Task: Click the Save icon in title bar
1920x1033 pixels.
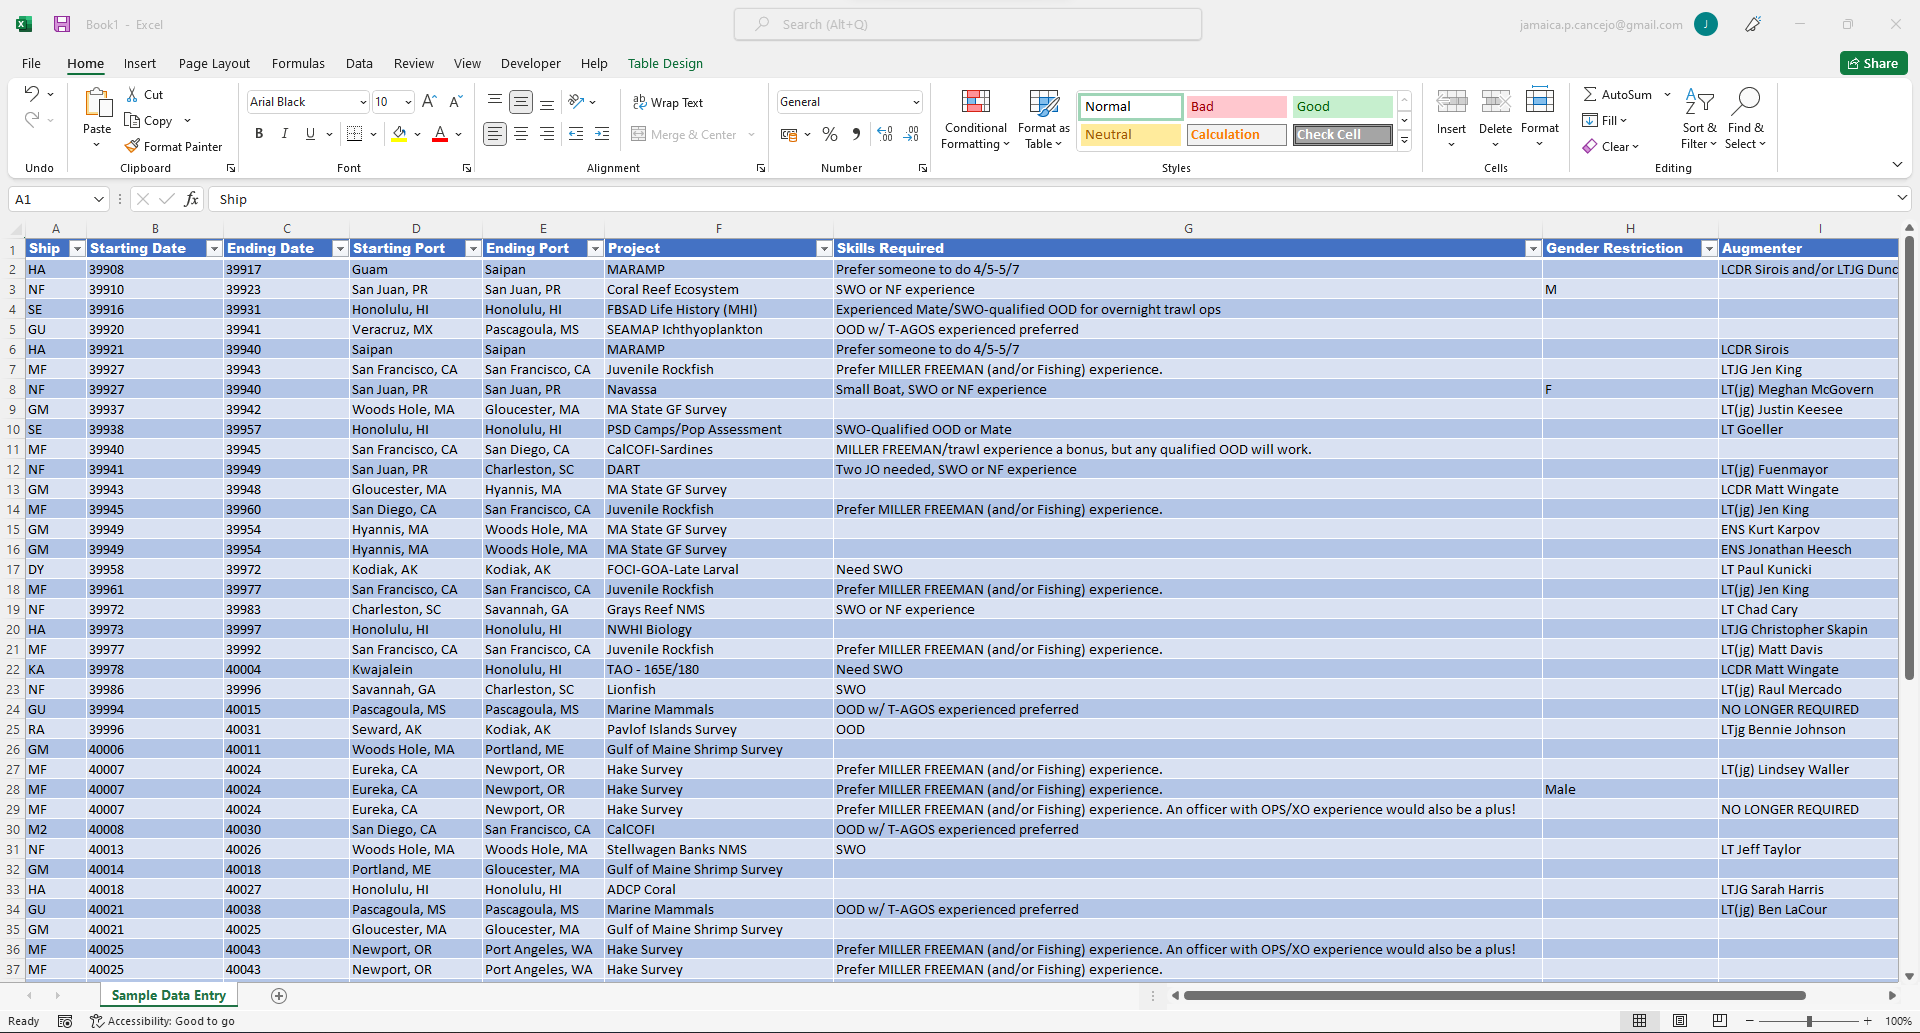Action: (62, 24)
